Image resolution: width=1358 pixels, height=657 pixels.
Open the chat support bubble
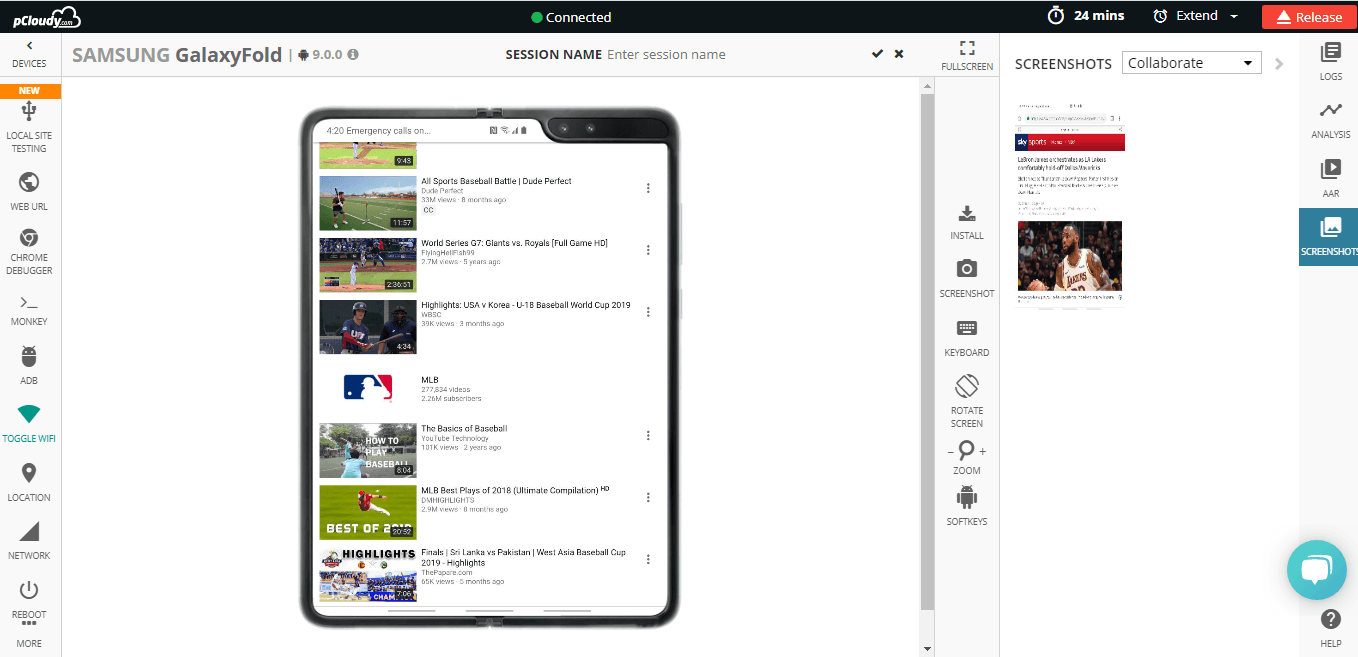pos(1316,570)
